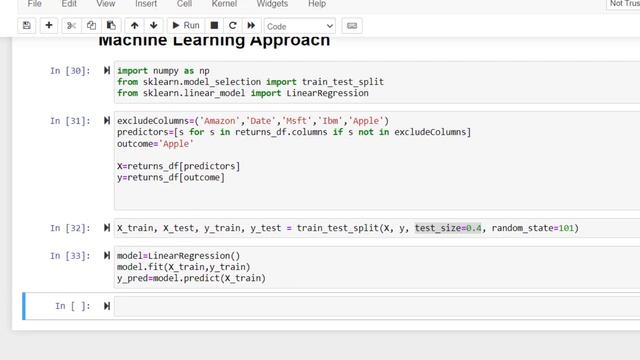The width and height of the screenshot is (640, 360).
Task: Select the In [33] prompt label
Action: [70, 256]
